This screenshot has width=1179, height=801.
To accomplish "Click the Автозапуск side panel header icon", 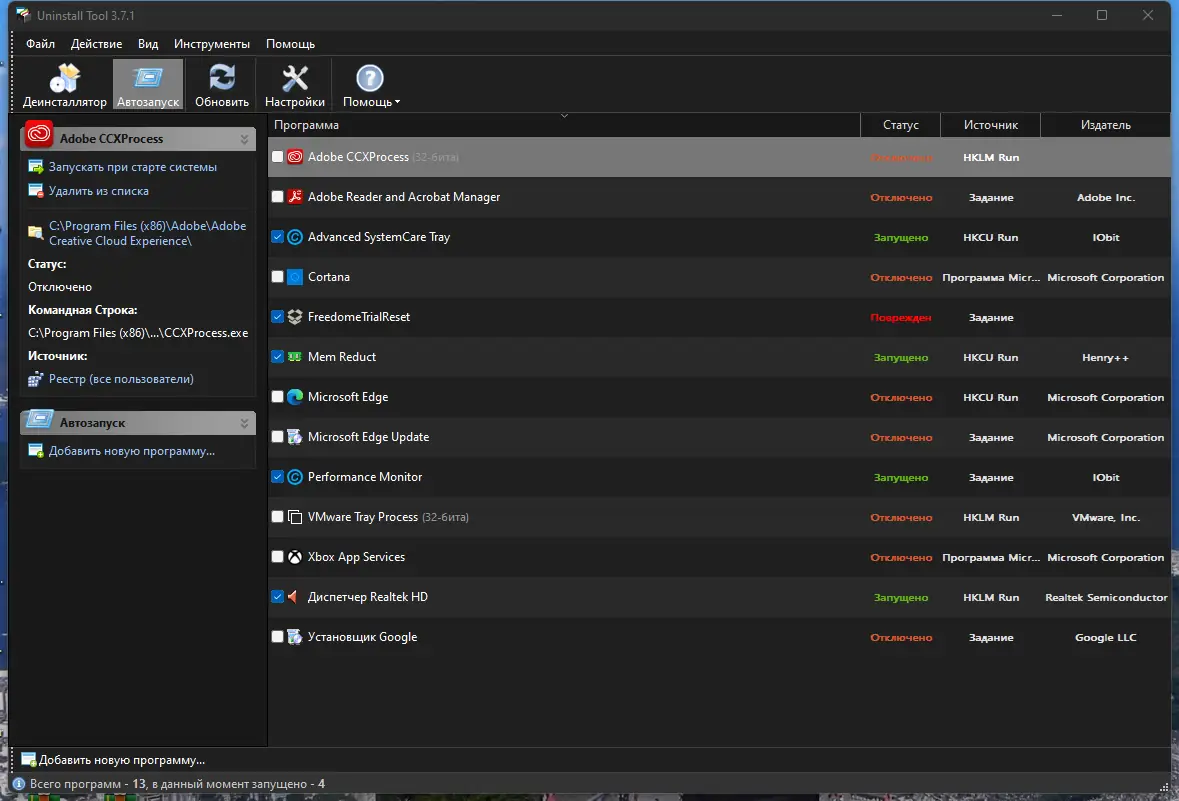I will click(x=40, y=419).
